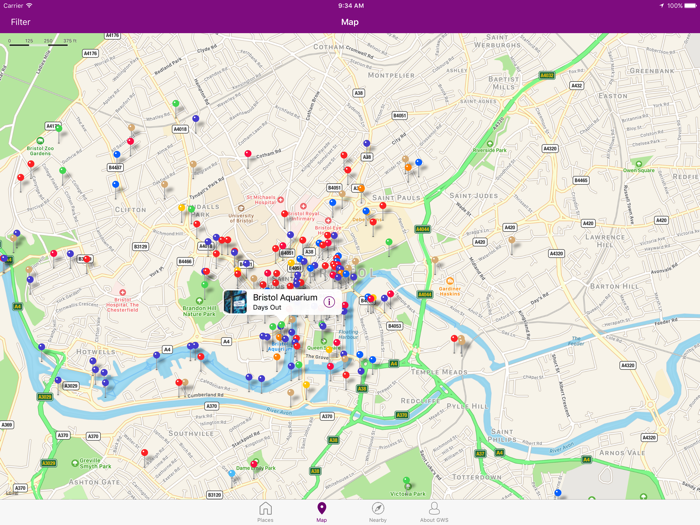Tap the info icon in Bristol Aquarium callout
Screen dimensions: 700x525
[329, 302]
